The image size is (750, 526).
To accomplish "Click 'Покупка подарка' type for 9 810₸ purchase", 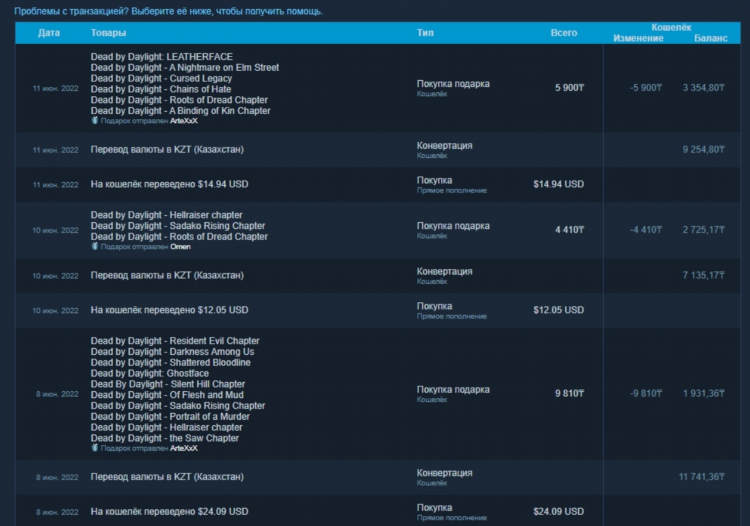I will coord(453,390).
